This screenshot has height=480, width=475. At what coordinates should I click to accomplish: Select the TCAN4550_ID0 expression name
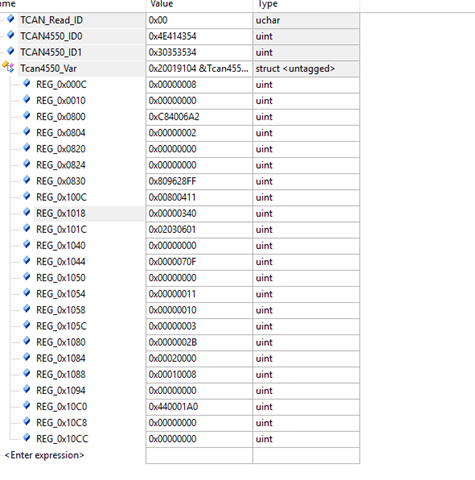click(x=51, y=36)
